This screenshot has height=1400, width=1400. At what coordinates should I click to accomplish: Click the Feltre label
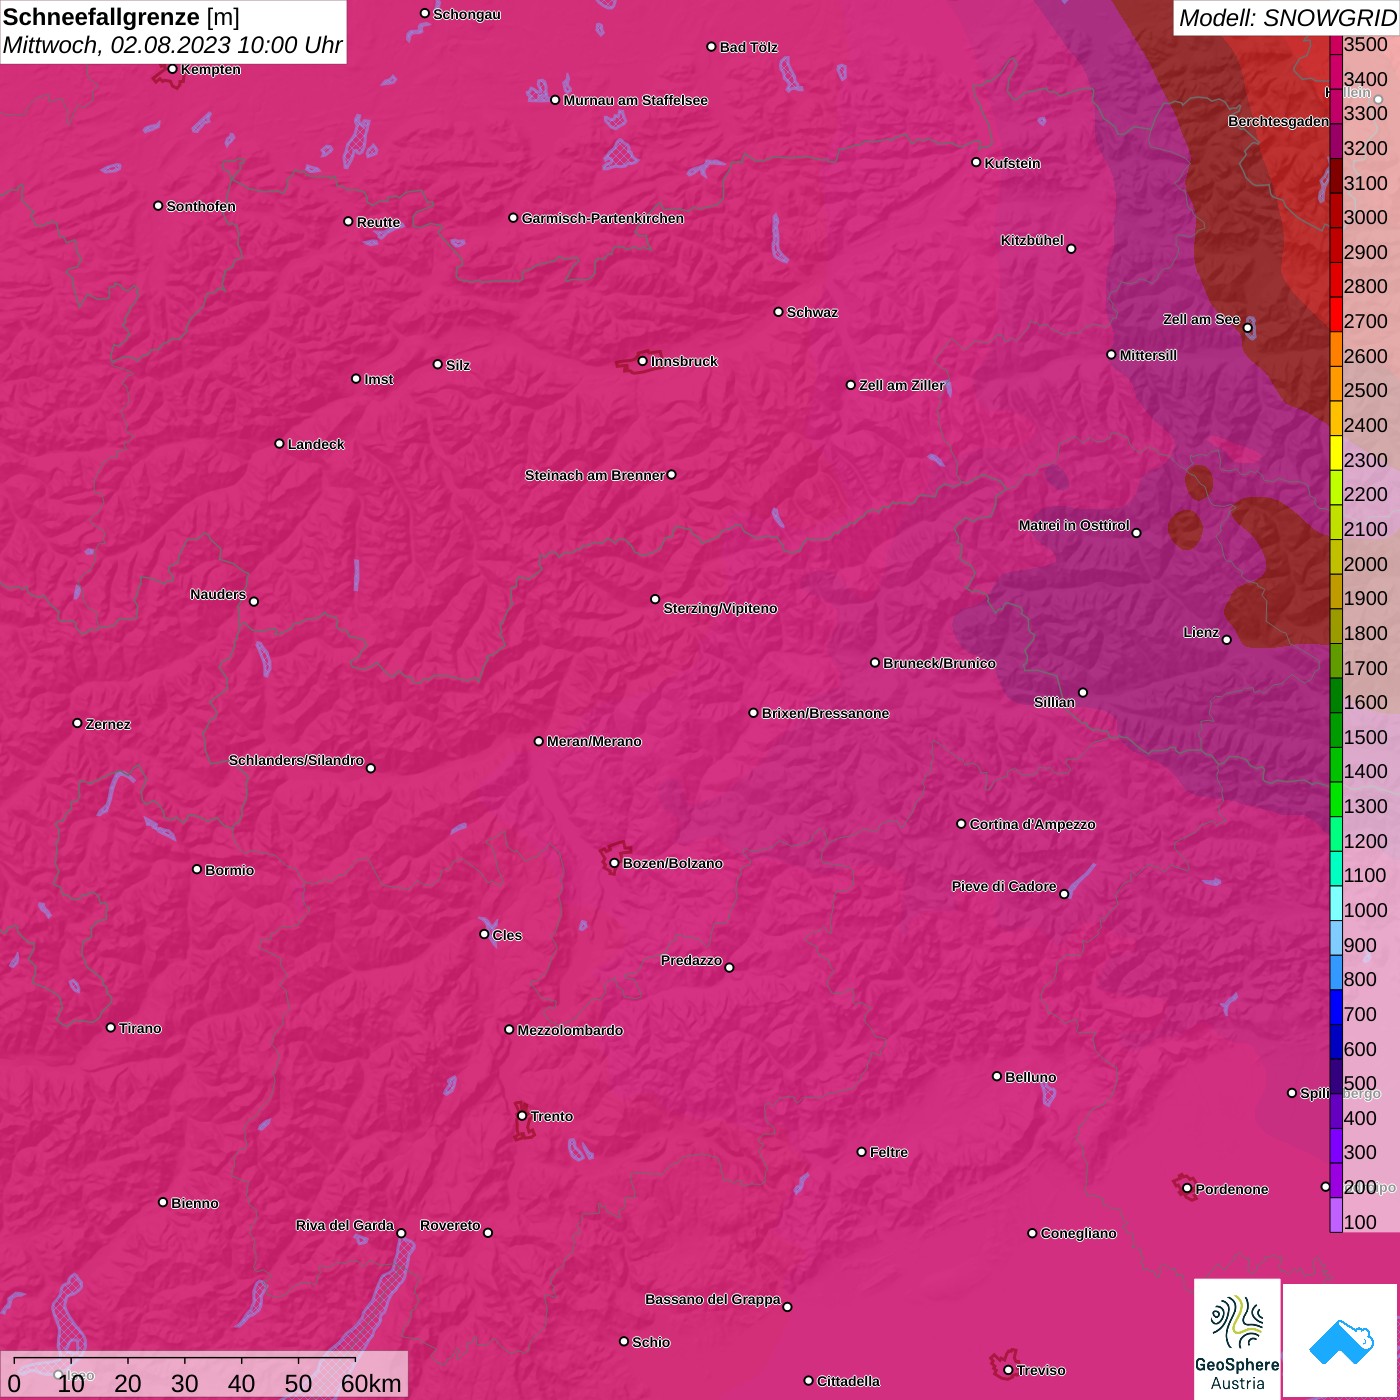click(889, 1152)
